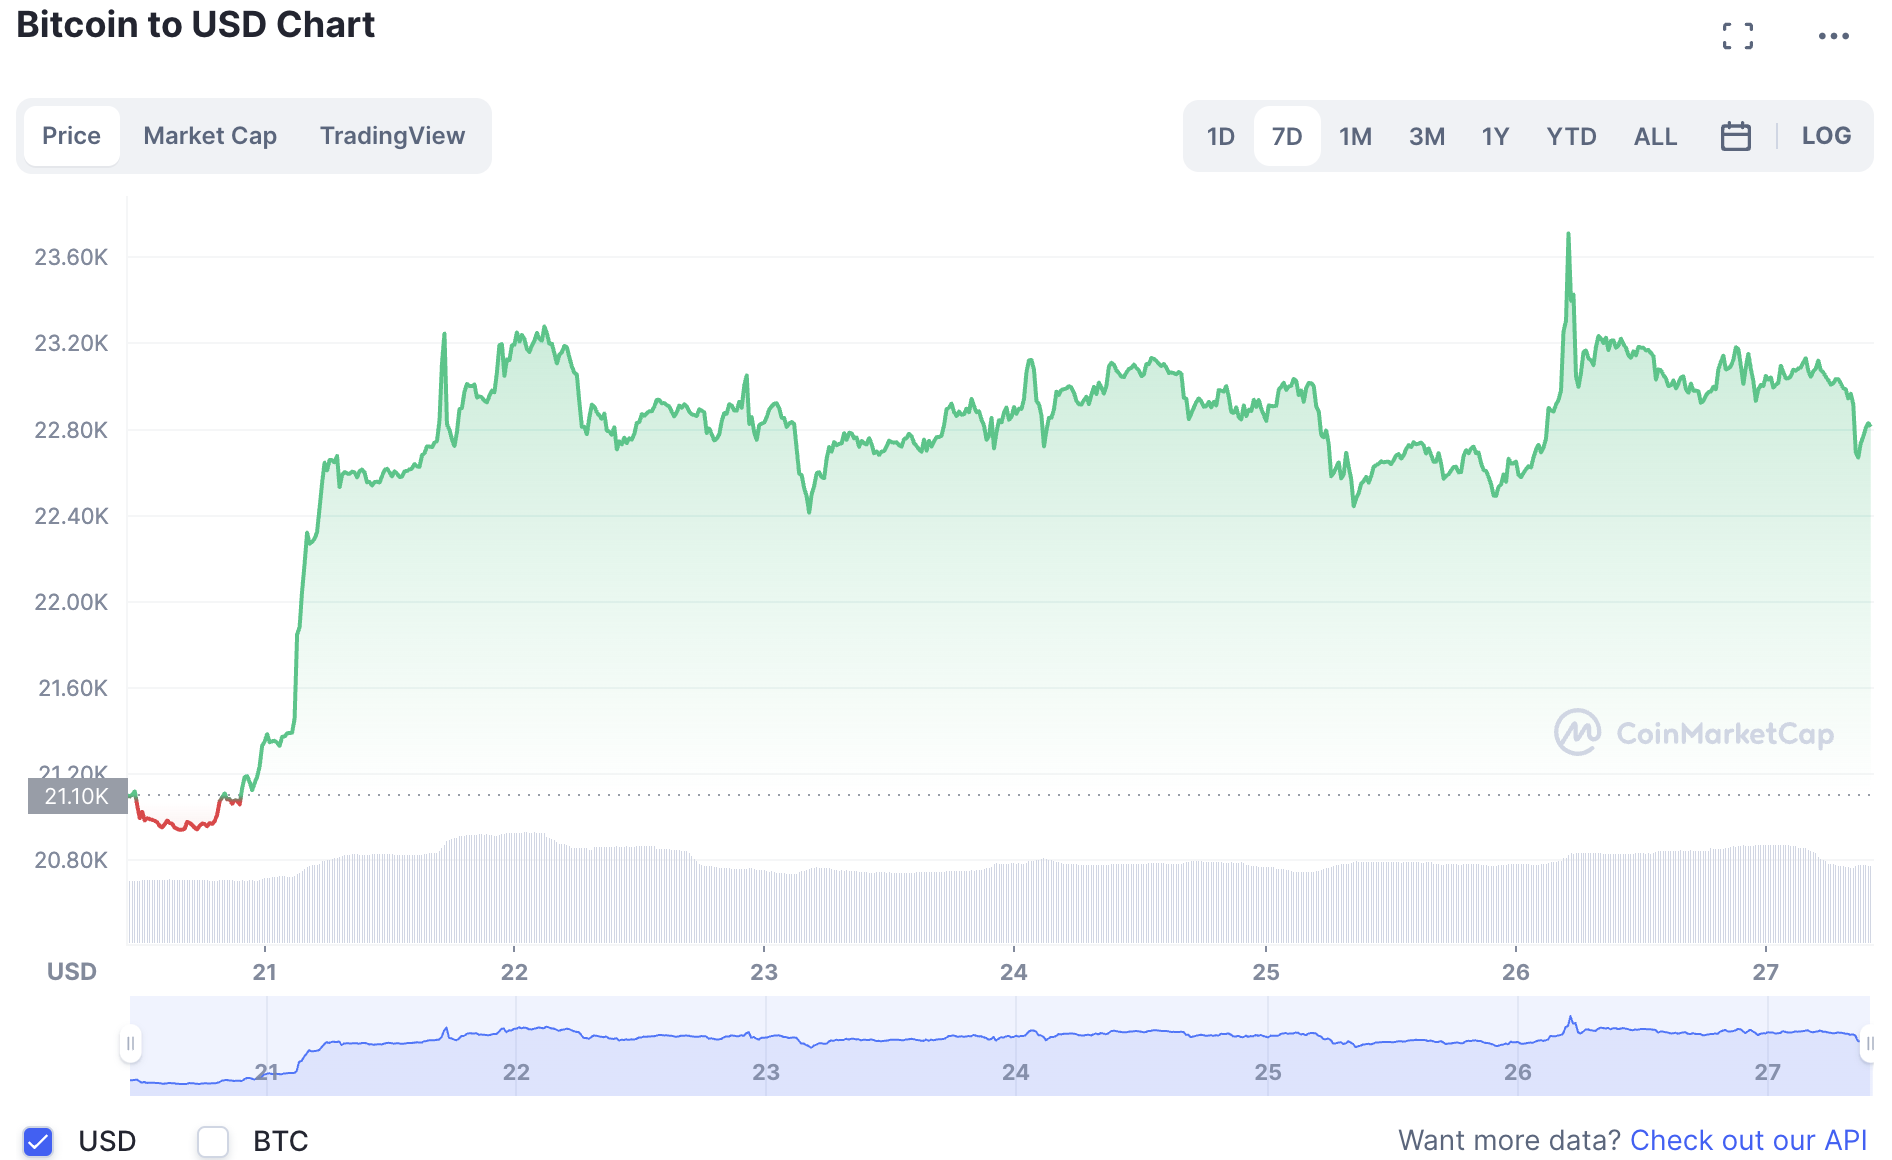Click the USD axis unit label
This screenshot has width=1892, height=1160.
click(x=72, y=972)
